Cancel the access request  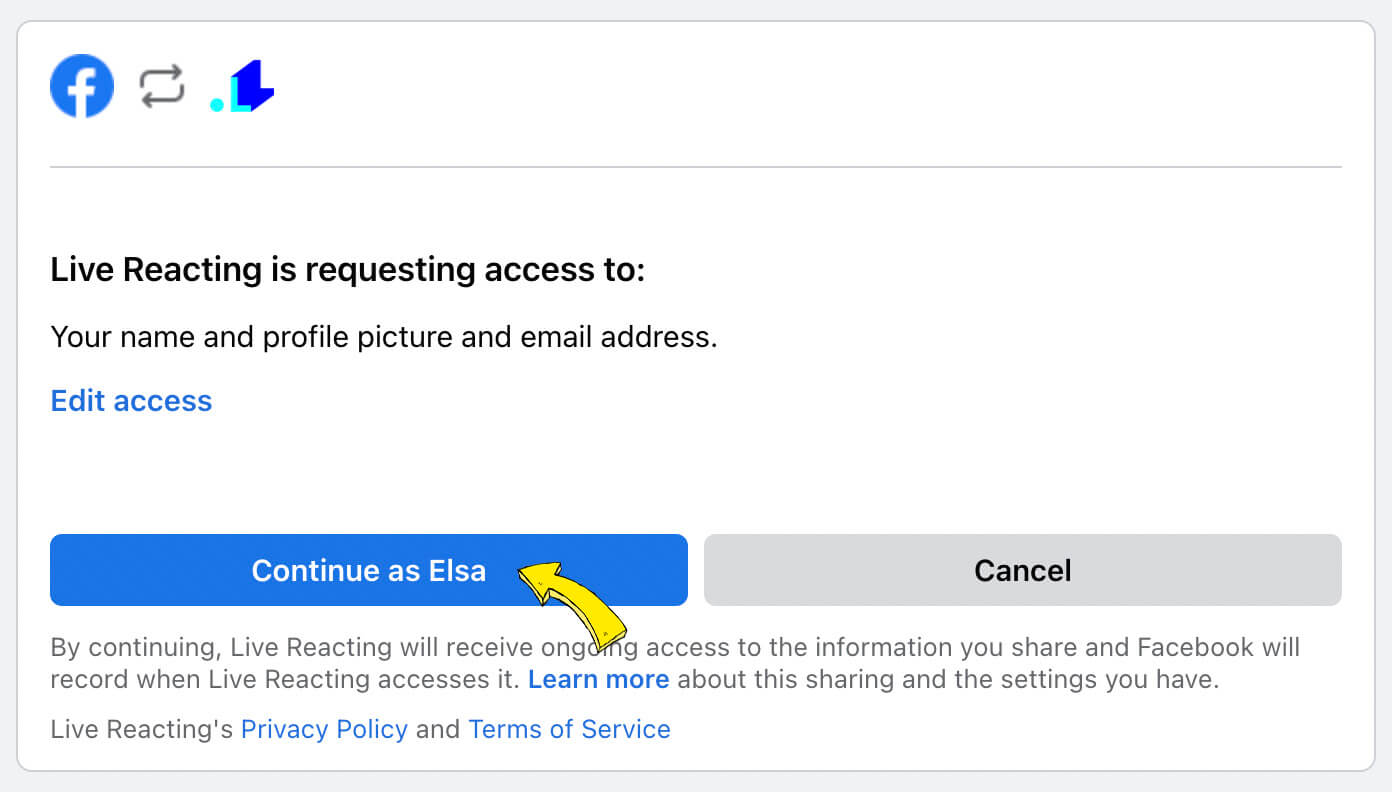[1023, 570]
